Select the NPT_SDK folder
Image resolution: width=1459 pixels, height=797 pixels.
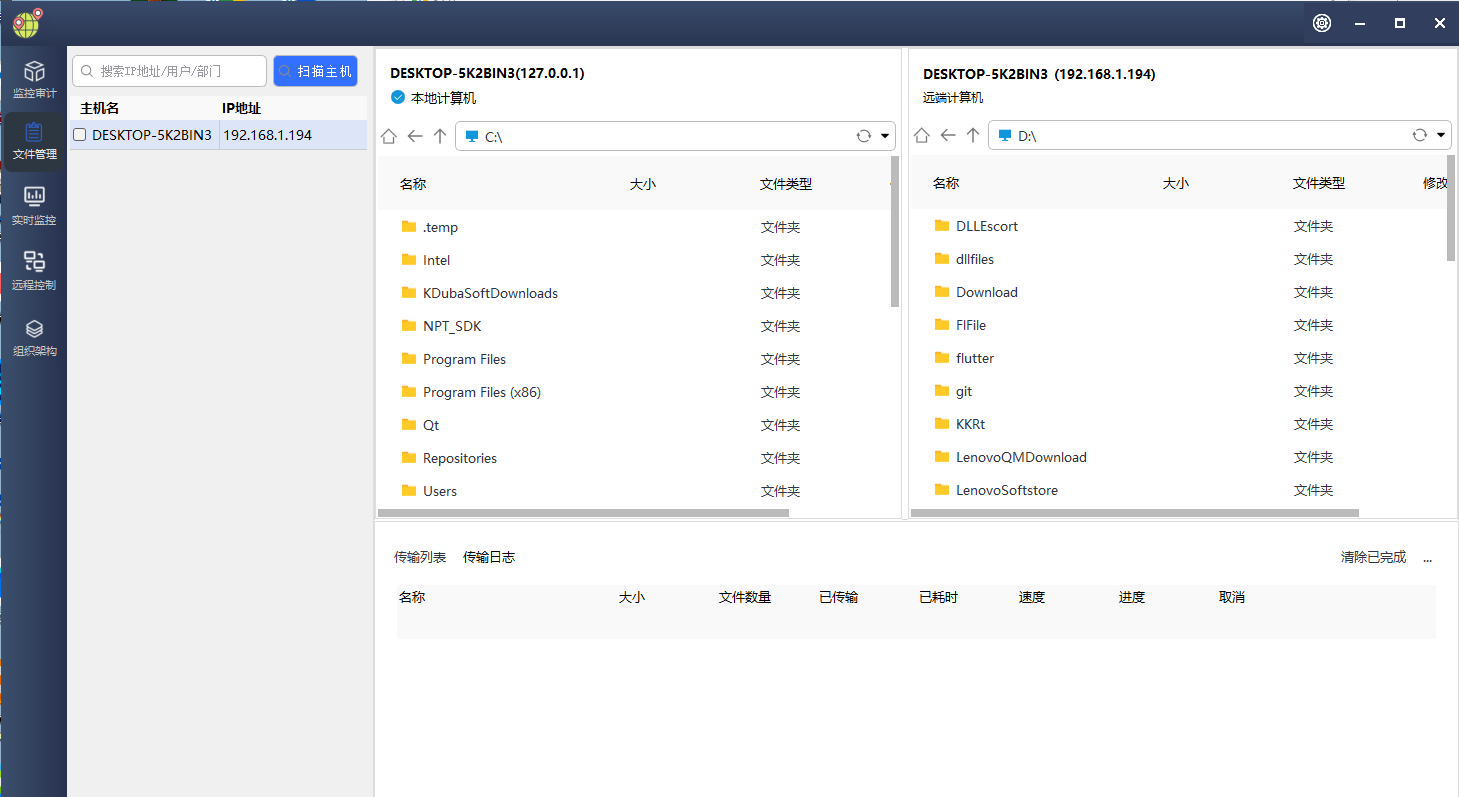pyautogui.click(x=452, y=326)
